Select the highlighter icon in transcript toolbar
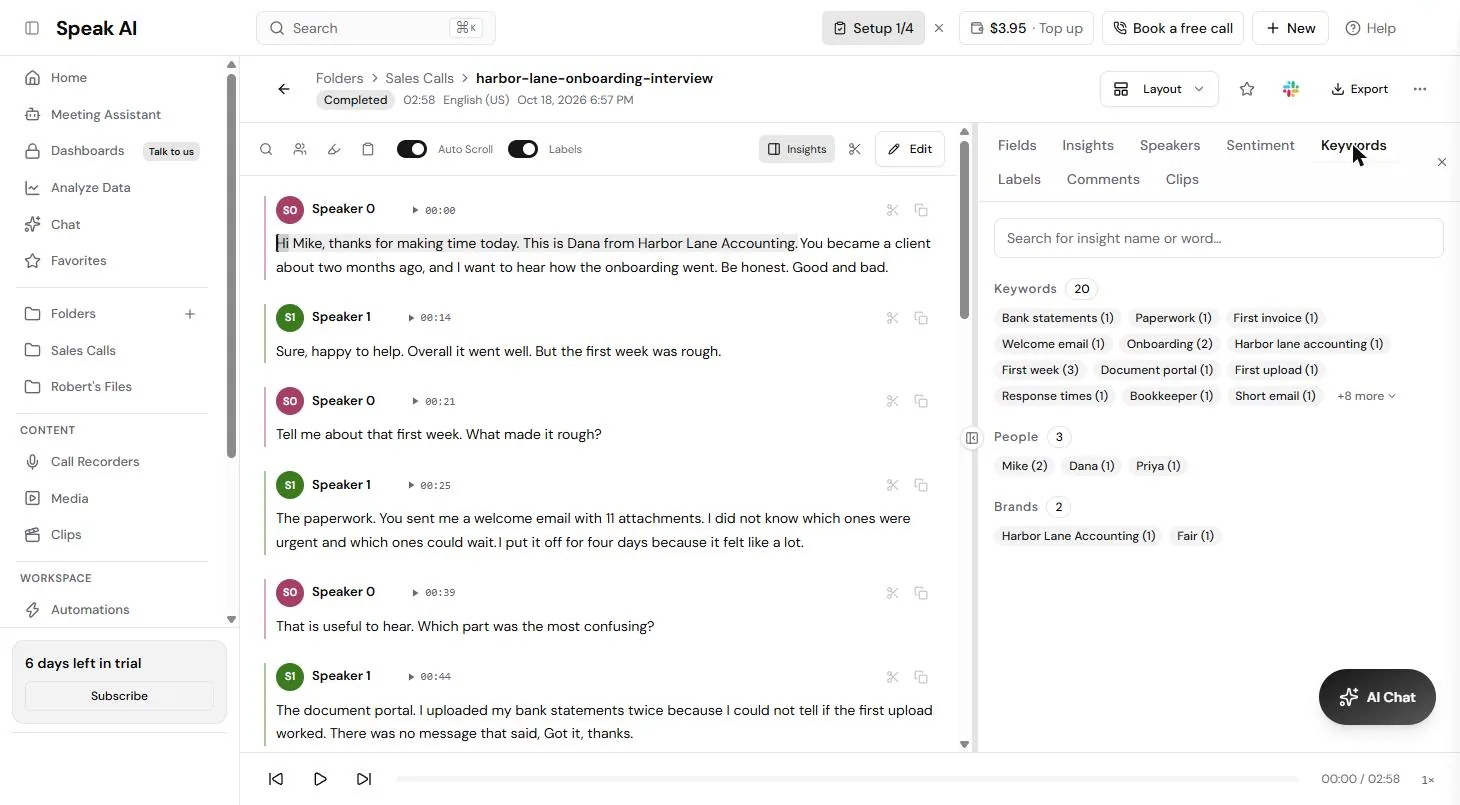The width and height of the screenshot is (1460, 805). click(x=334, y=149)
